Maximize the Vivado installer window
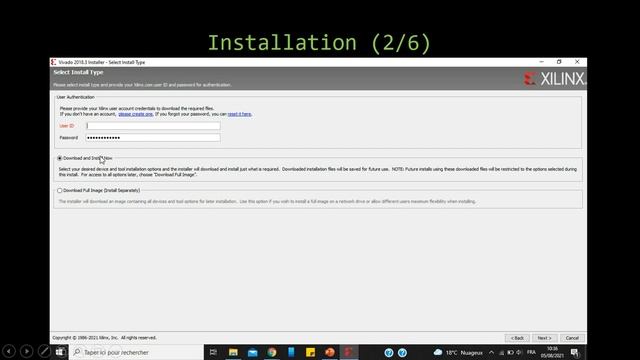 click(x=559, y=62)
